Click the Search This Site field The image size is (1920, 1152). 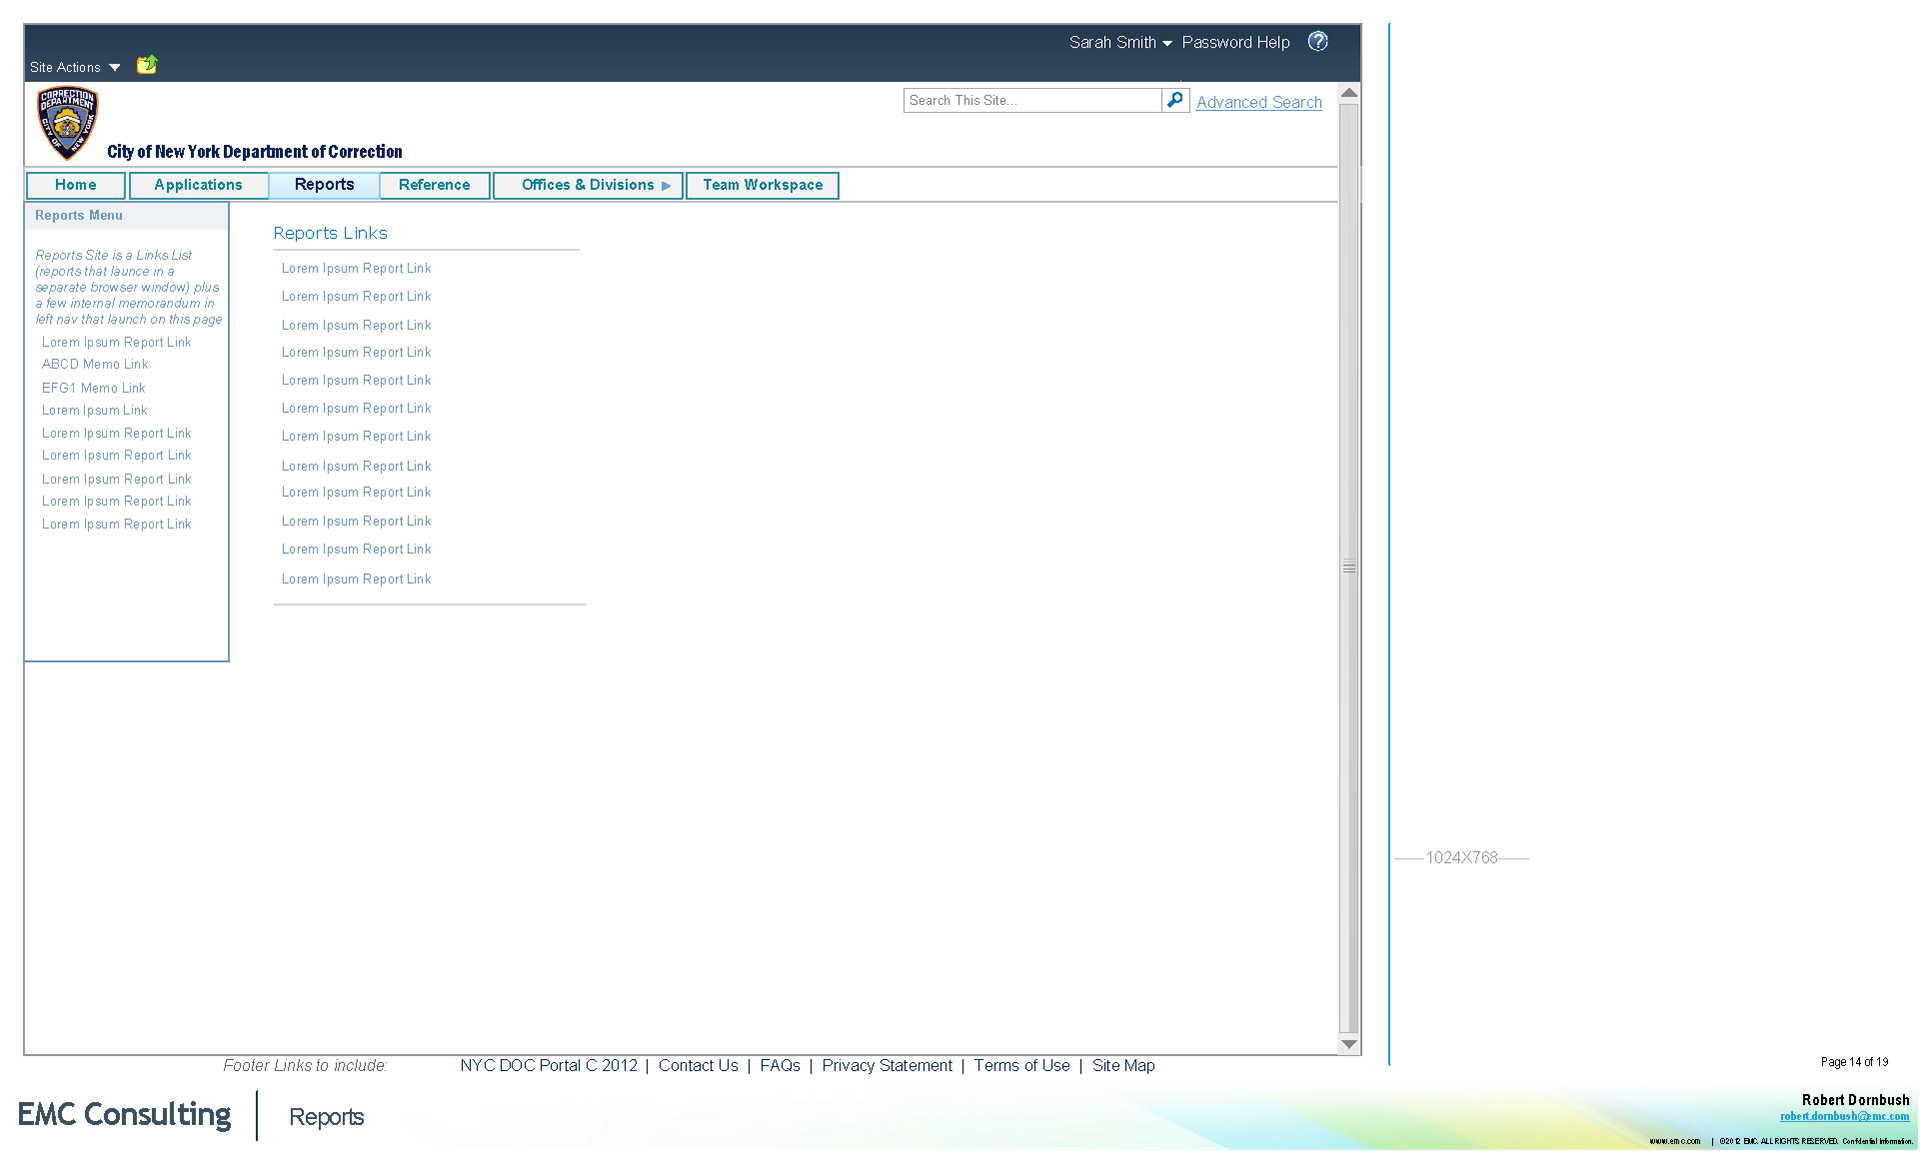(x=1031, y=100)
